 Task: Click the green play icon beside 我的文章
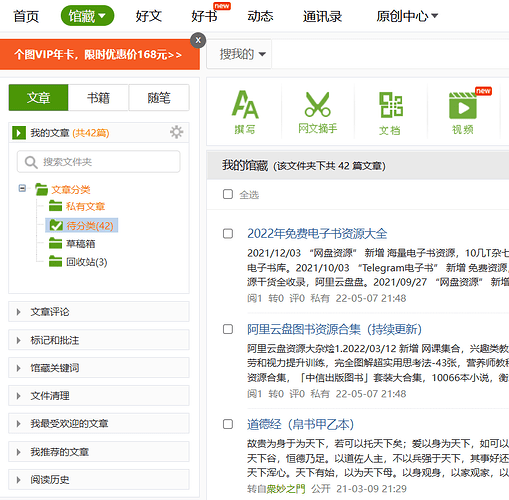point(19,133)
